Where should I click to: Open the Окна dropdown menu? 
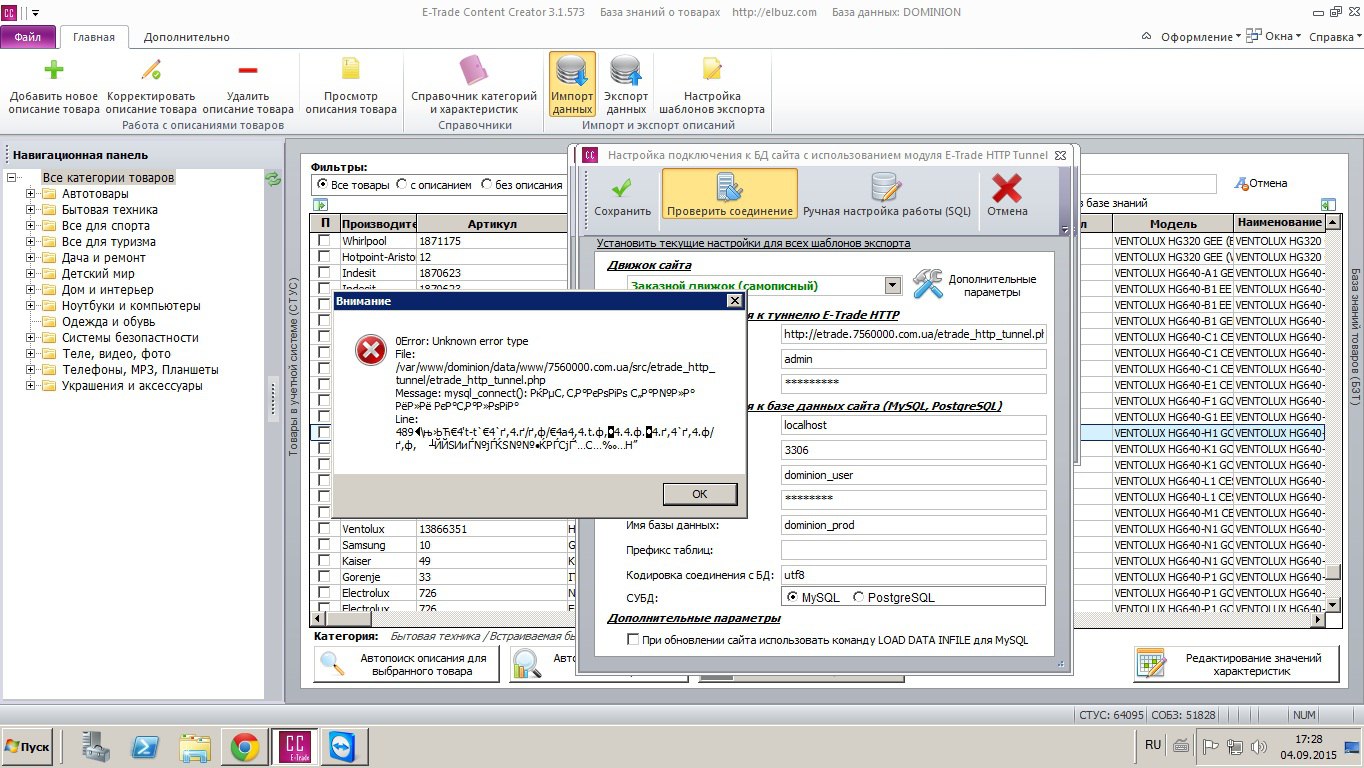(x=1274, y=37)
